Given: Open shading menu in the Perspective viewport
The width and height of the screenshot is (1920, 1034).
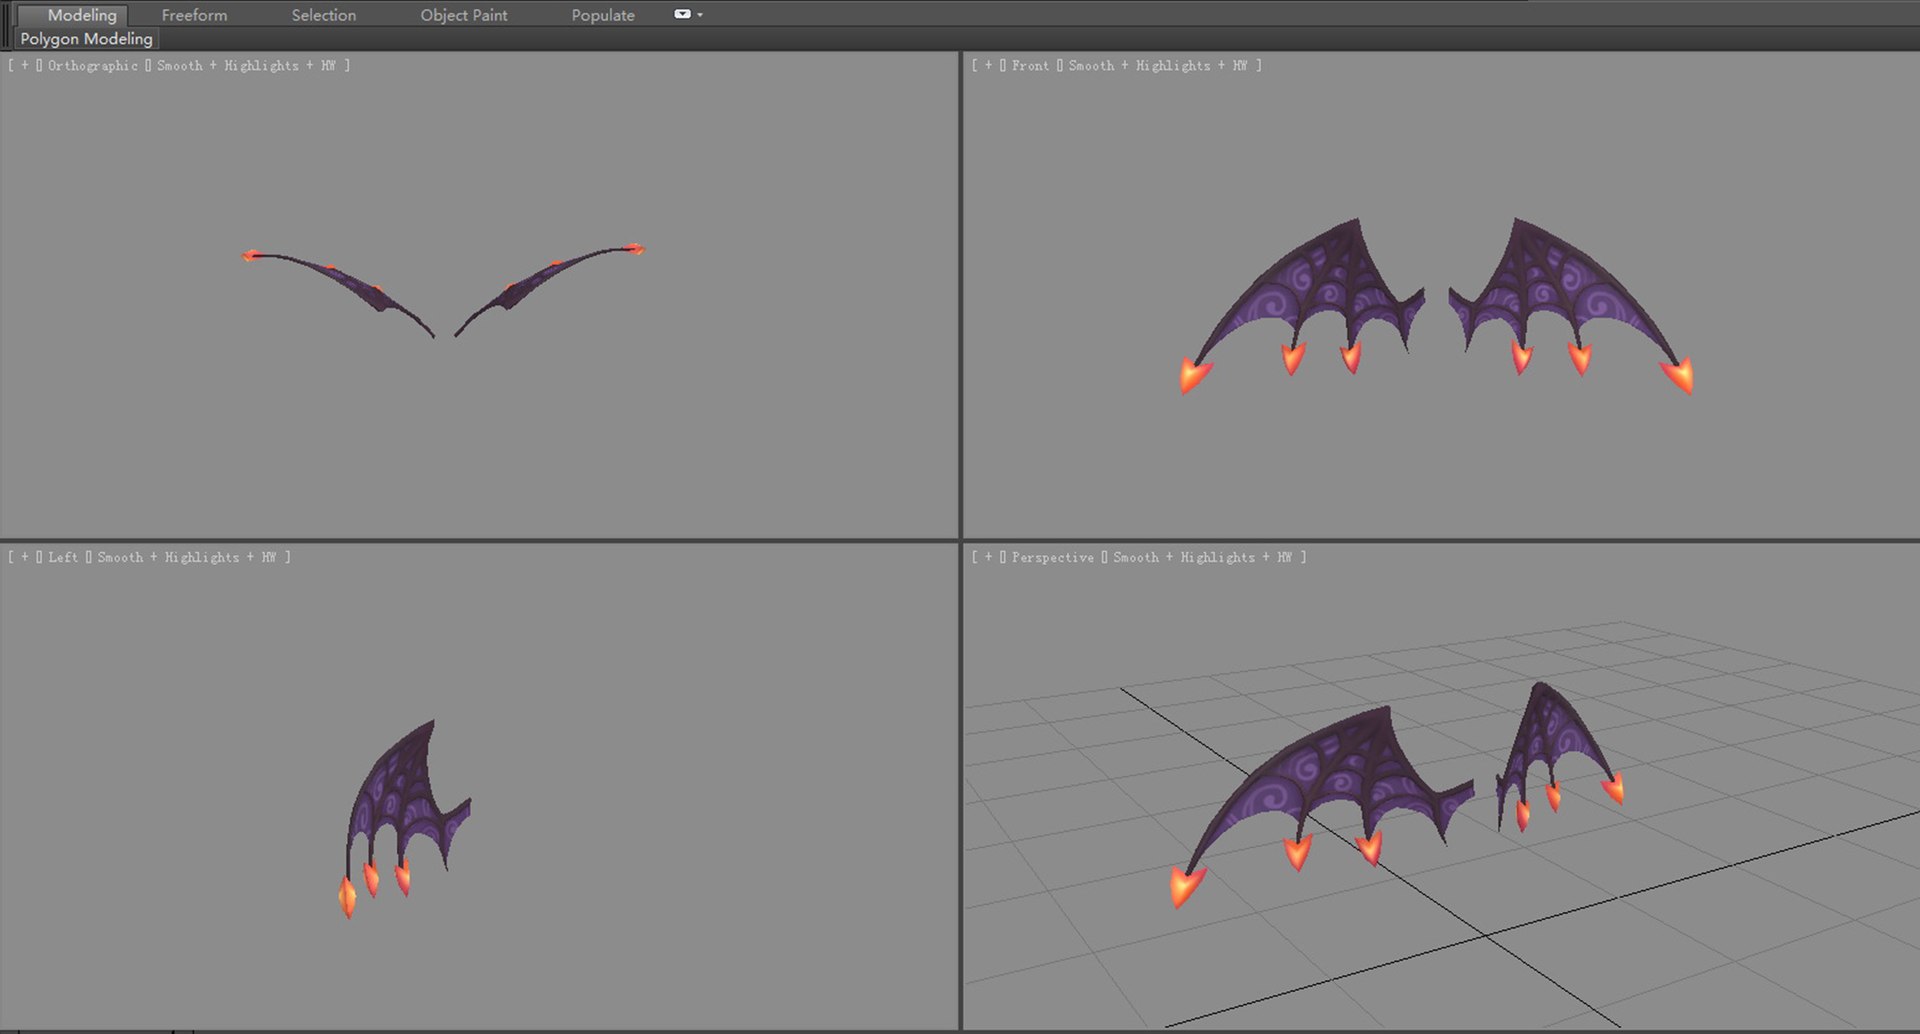Looking at the screenshot, I should 1202,557.
